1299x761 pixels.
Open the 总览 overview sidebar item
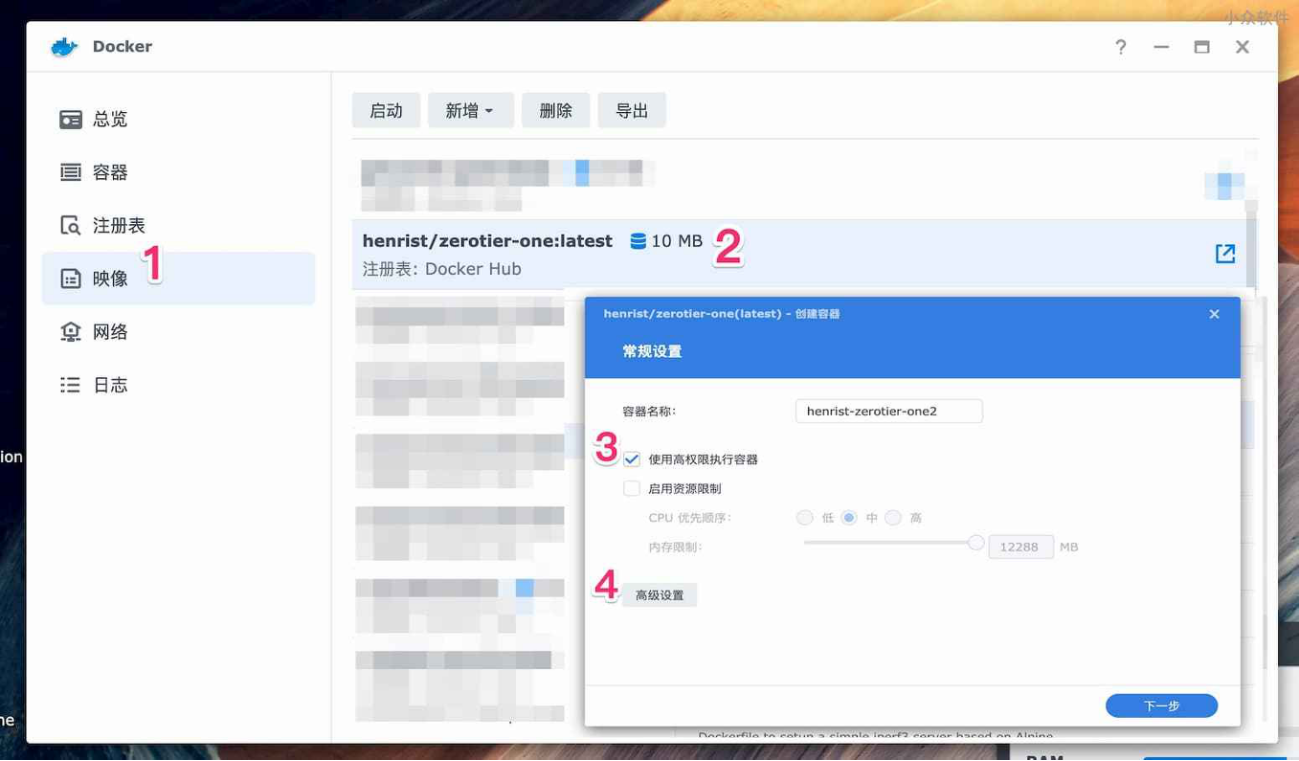[x=178, y=119]
